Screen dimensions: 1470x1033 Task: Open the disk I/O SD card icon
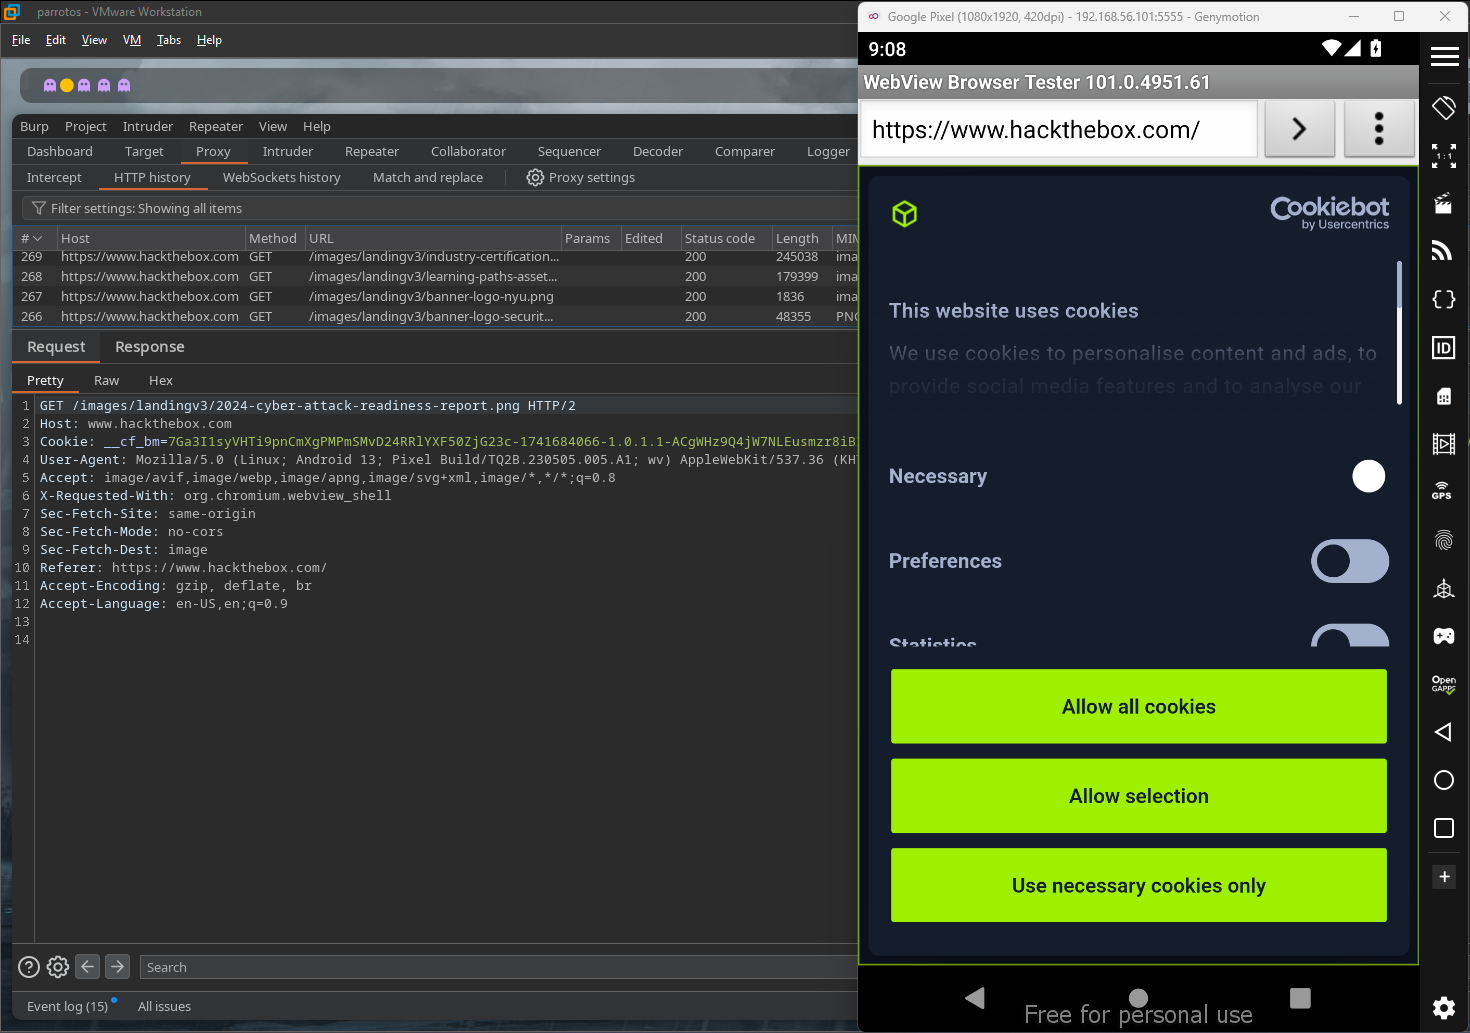click(1444, 396)
